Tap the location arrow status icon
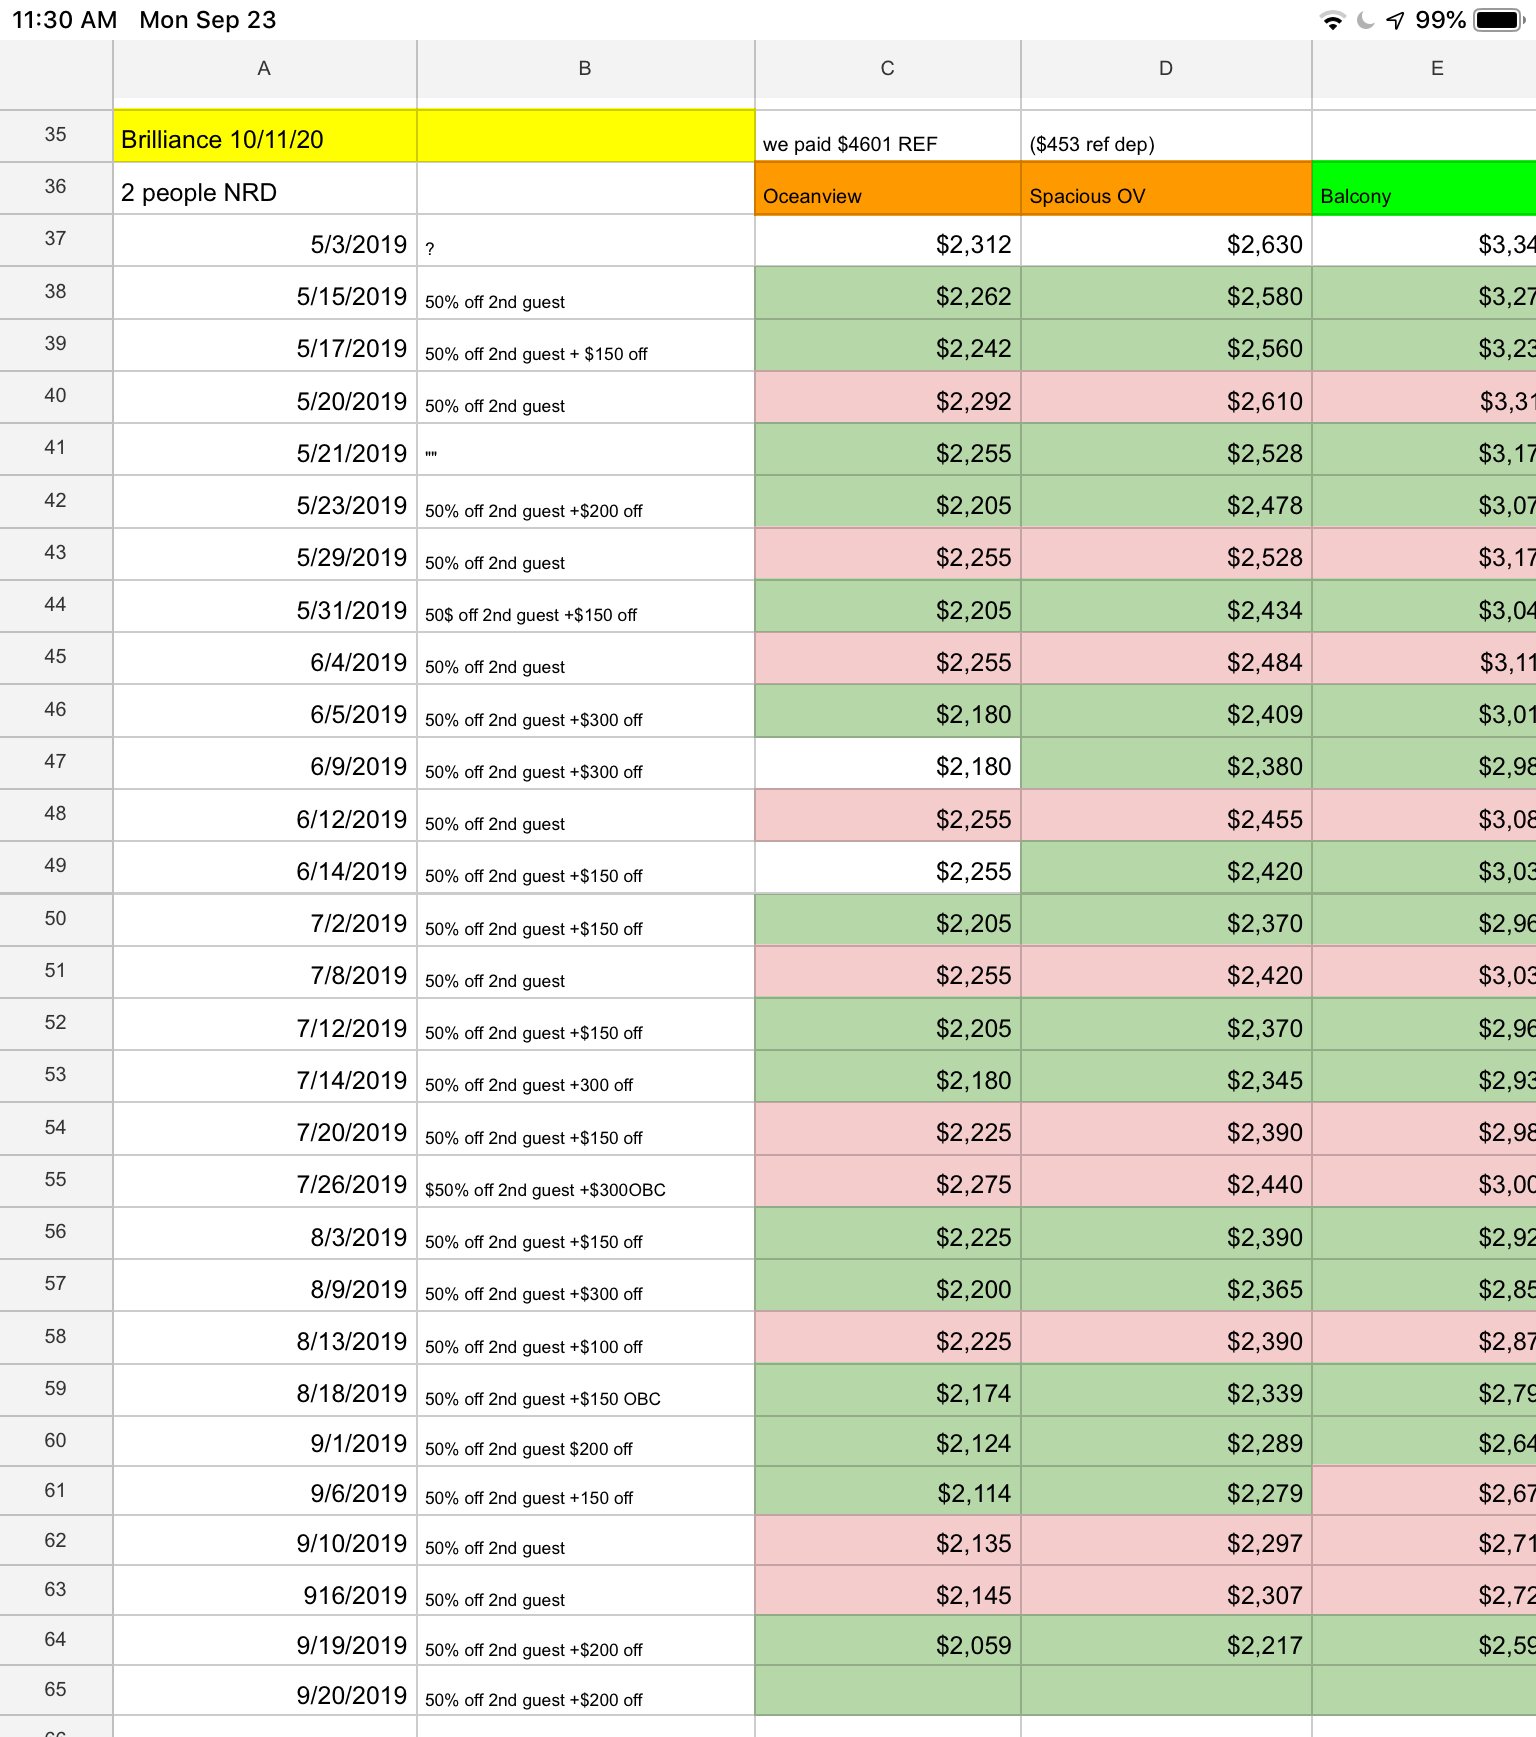 (x=1395, y=20)
